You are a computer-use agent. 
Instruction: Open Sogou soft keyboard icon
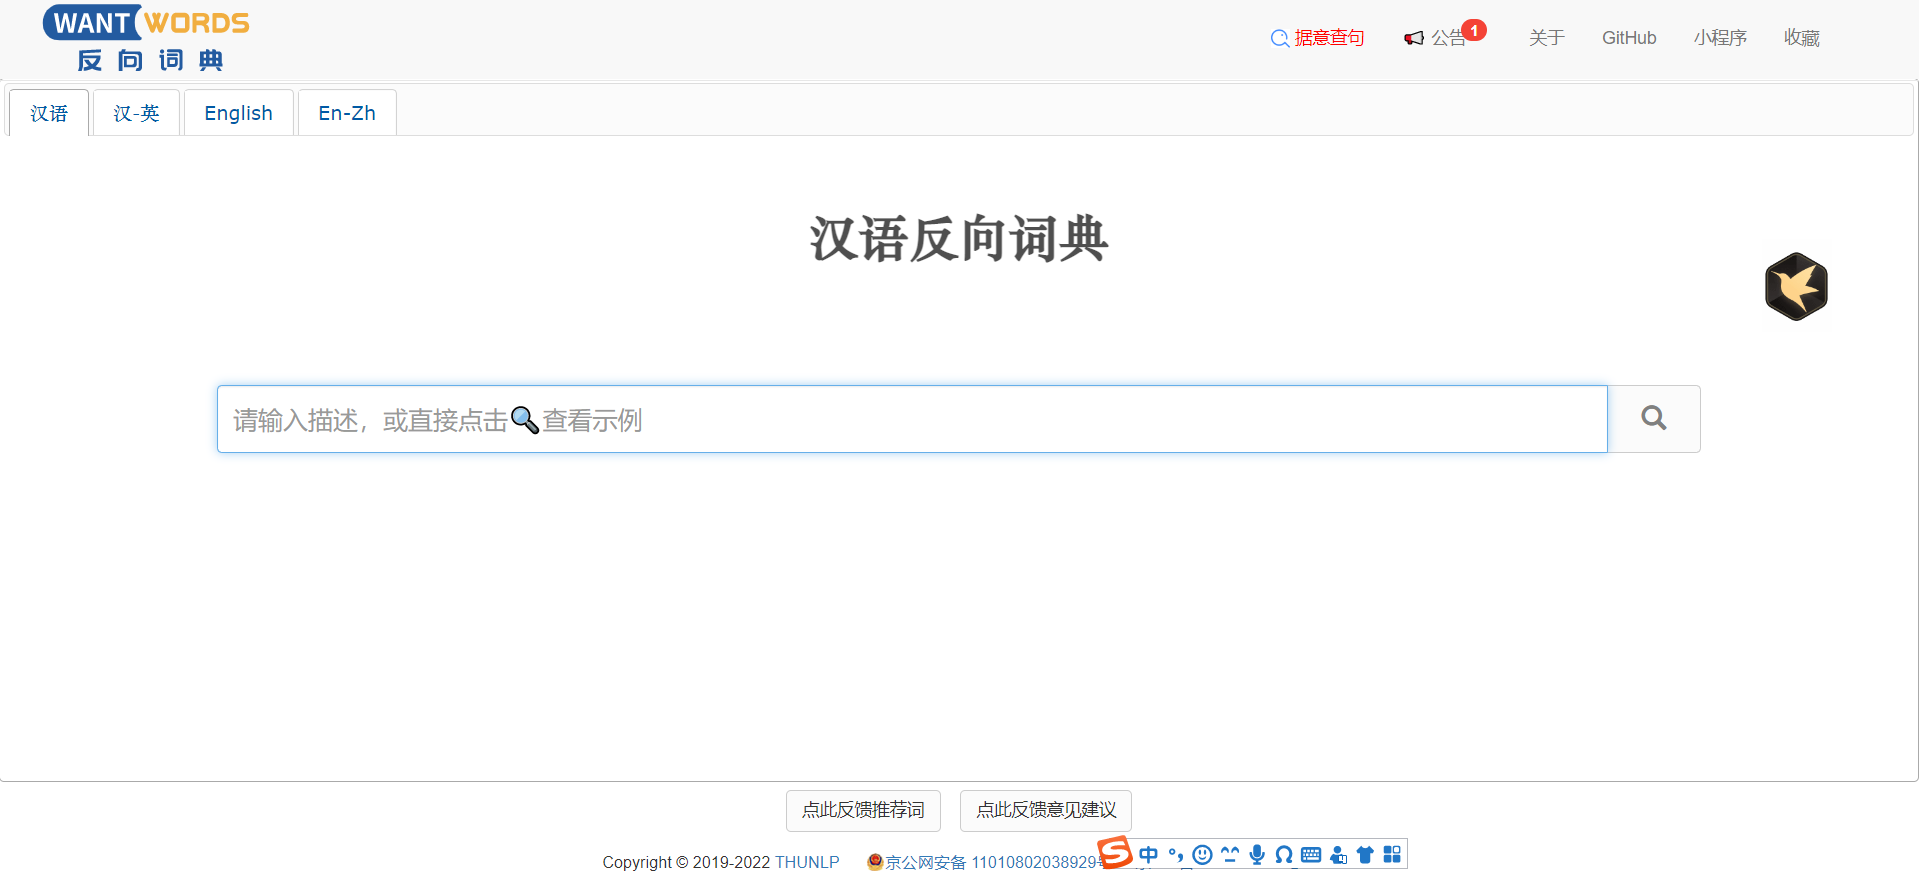(1311, 854)
